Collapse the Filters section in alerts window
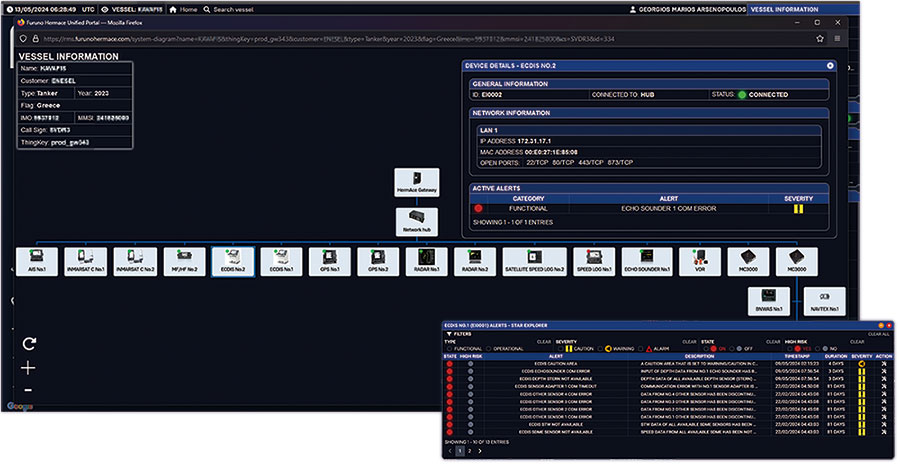900x464 pixels. click(x=459, y=334)
